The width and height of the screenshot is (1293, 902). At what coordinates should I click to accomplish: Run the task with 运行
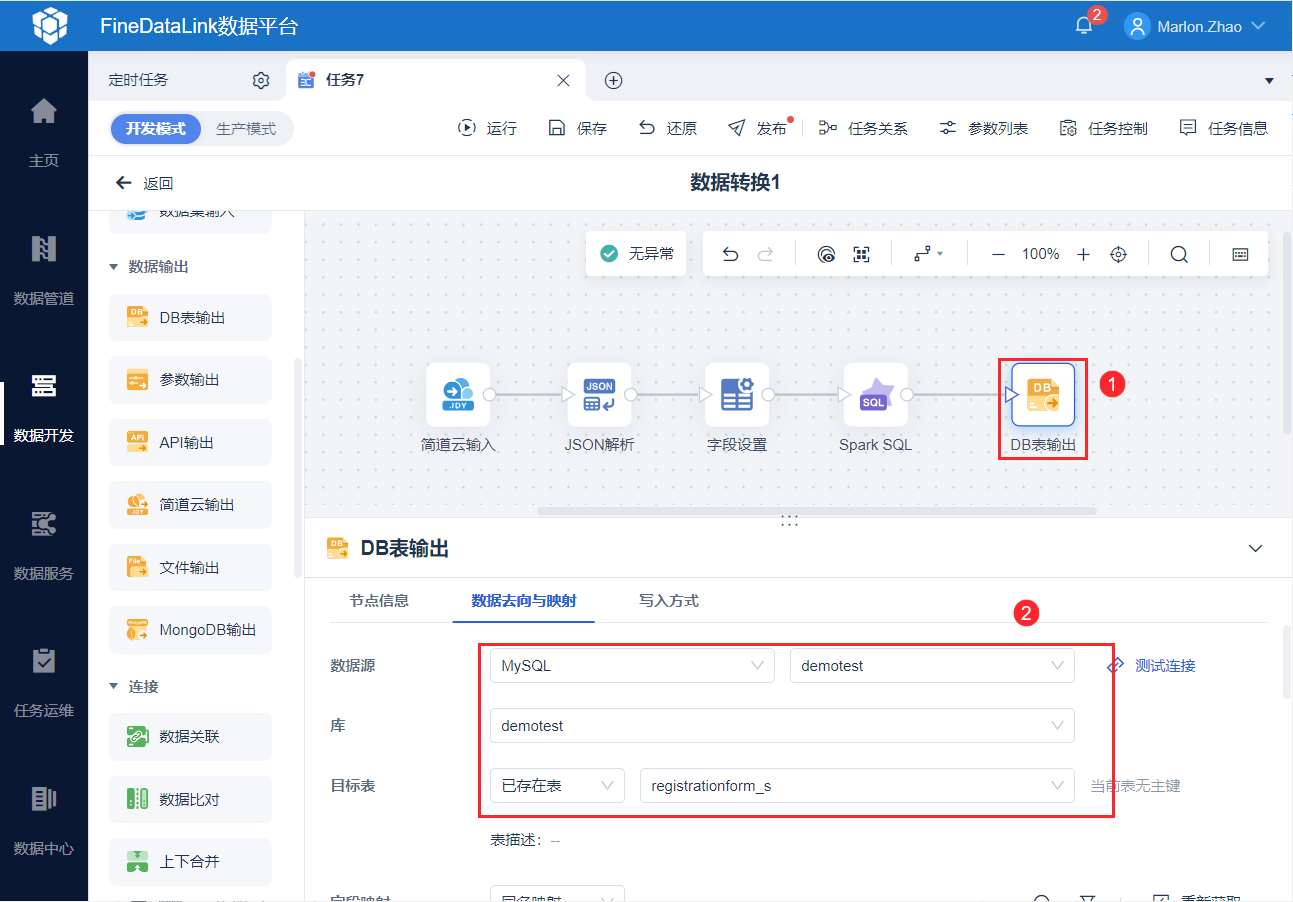point(487,128)
